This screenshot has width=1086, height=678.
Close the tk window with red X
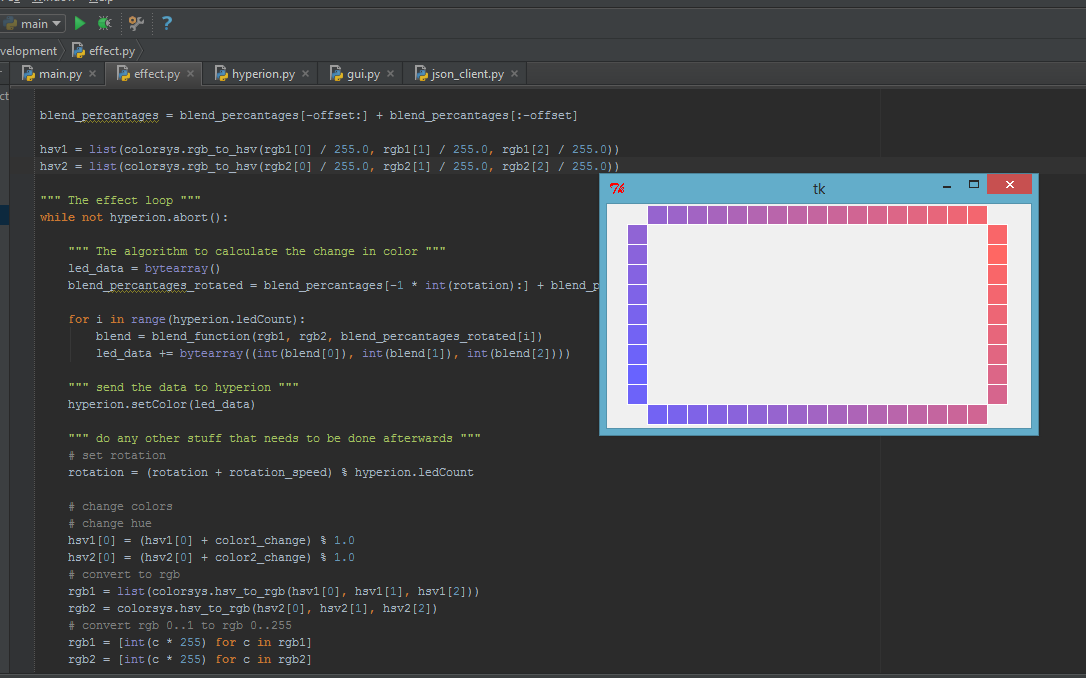pyautogui.click(x=1009, y=184)
